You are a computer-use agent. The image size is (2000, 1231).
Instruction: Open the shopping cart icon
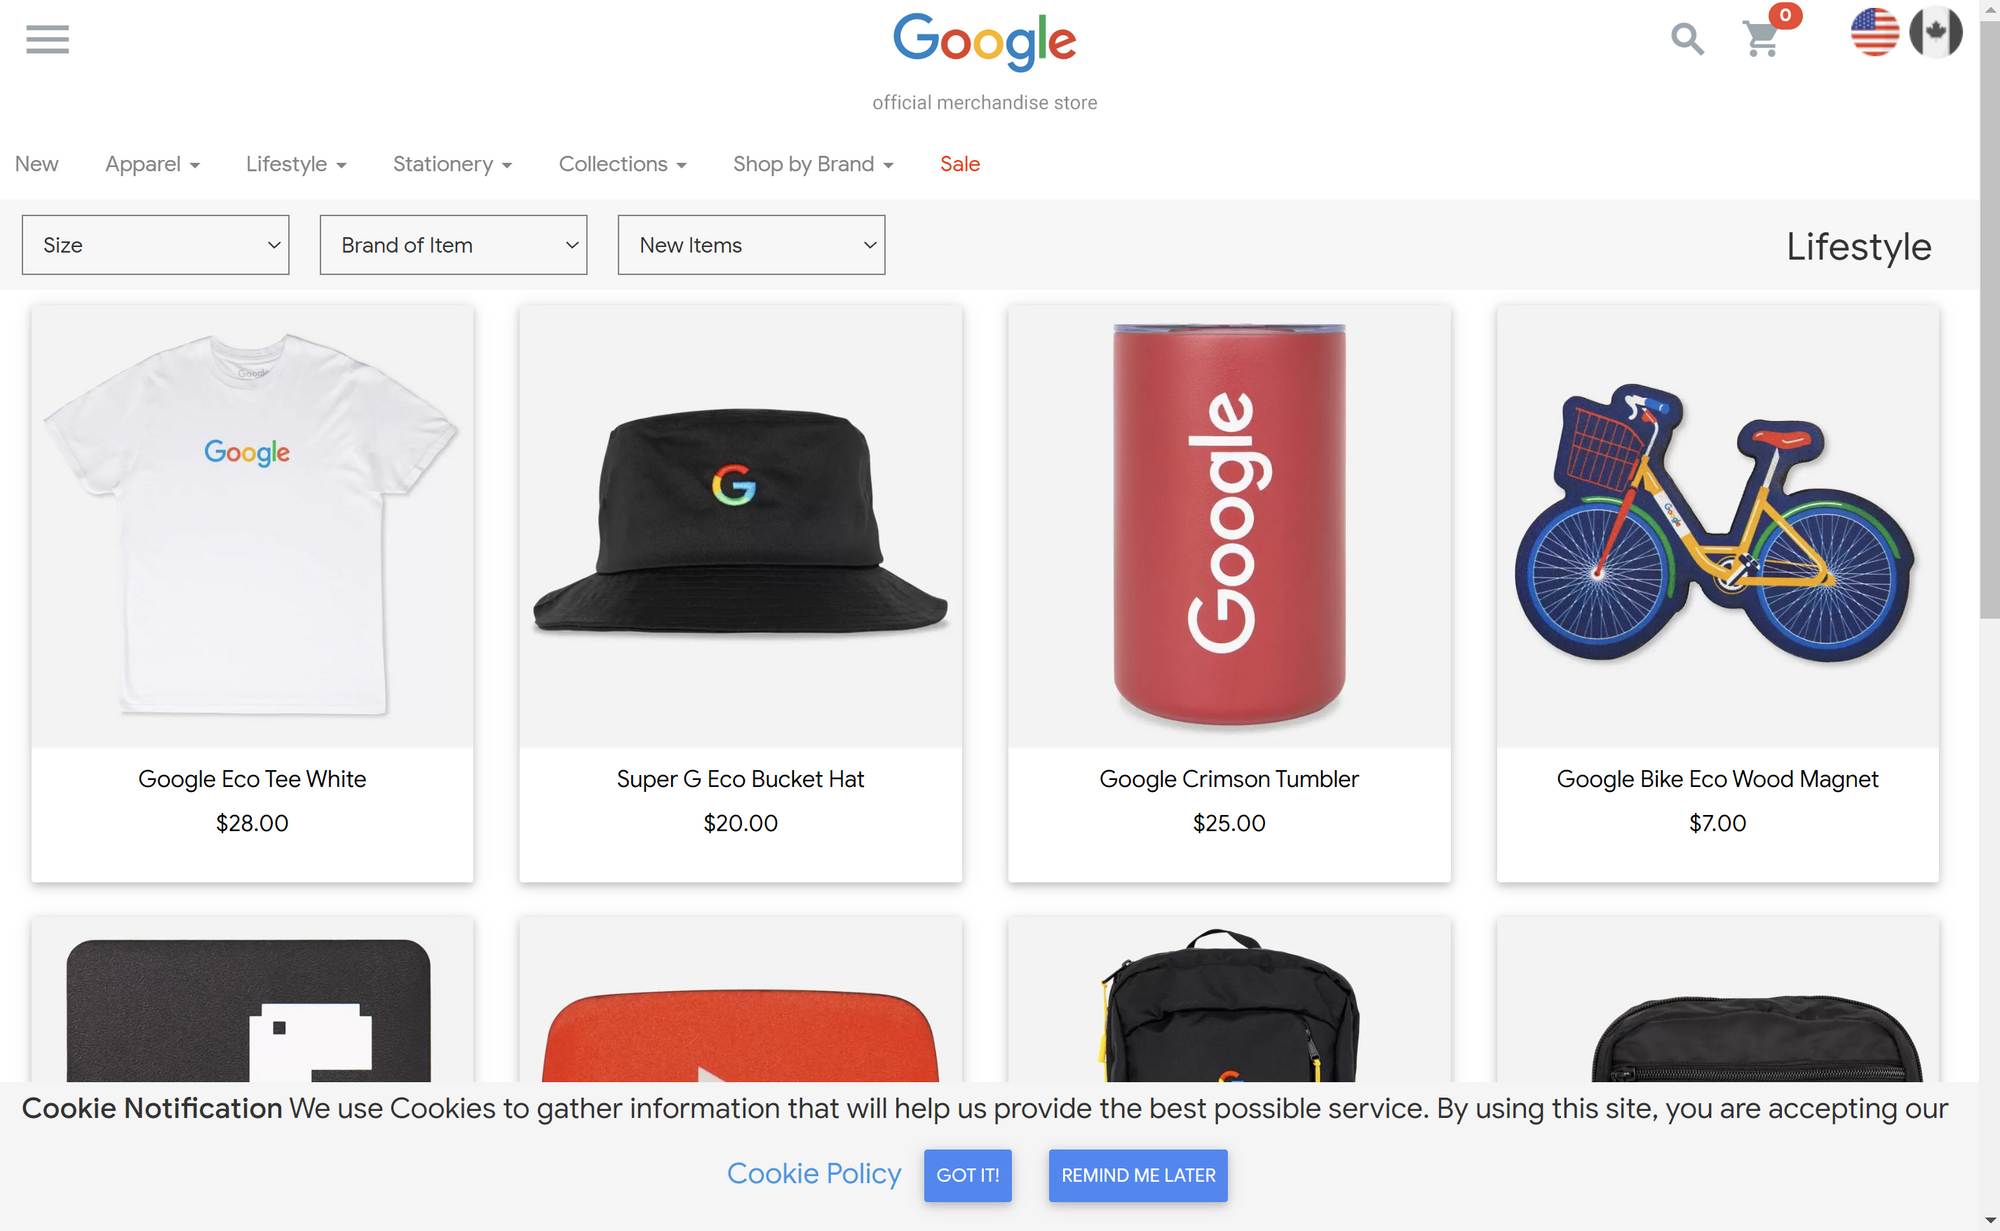click(1760, 40)
